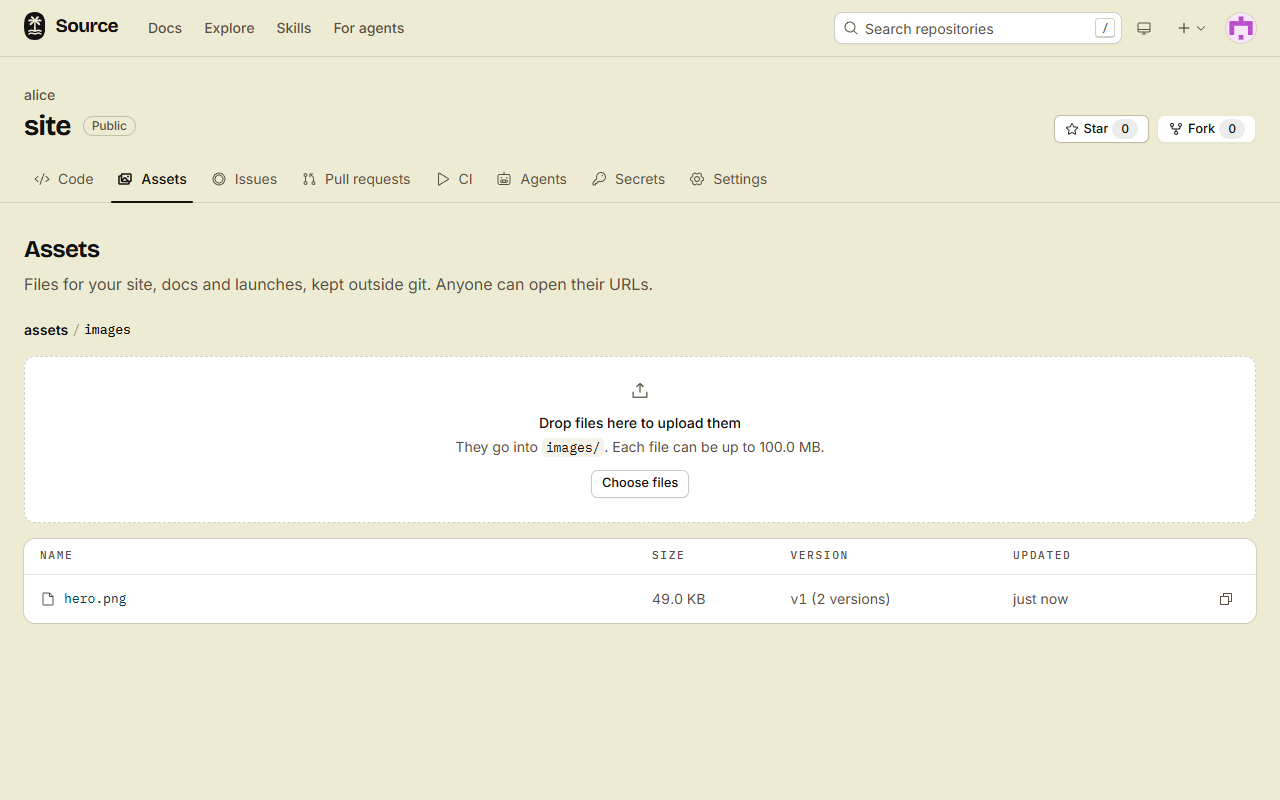Open the Code tab
1280x800 pixels.
pyautogui.click(x=64, y=179)
